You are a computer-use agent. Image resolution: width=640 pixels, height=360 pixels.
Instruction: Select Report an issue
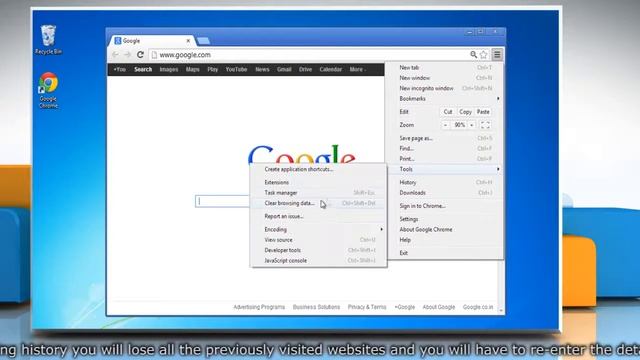pyautogui.click(x=319, y=216)
